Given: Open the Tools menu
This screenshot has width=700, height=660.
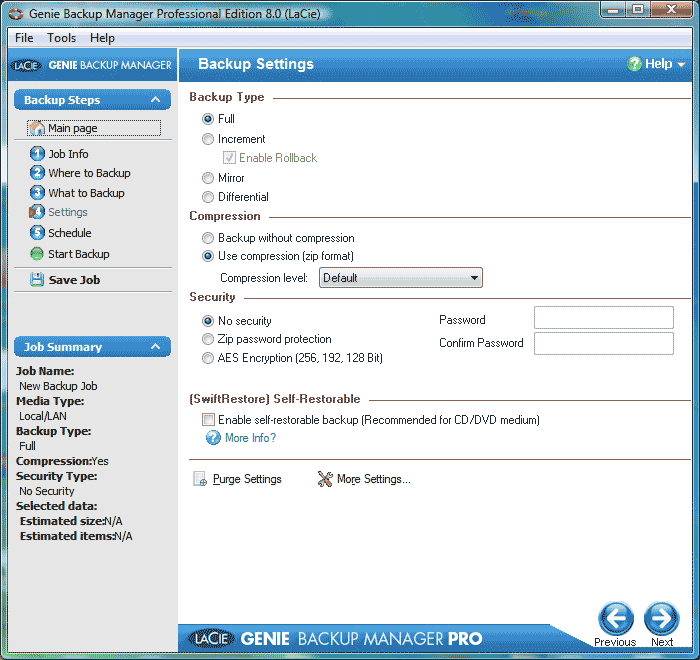Looking at the screenshot, I should click(x=62, y=38).
